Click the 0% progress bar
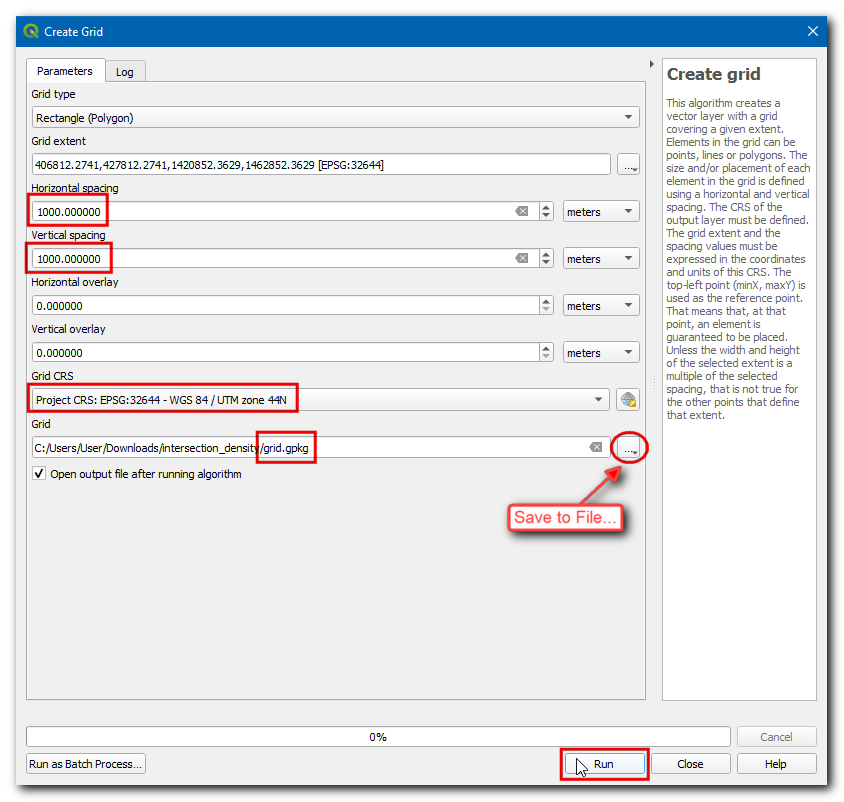This screenshot has height=802, width=844. (378, 737)
